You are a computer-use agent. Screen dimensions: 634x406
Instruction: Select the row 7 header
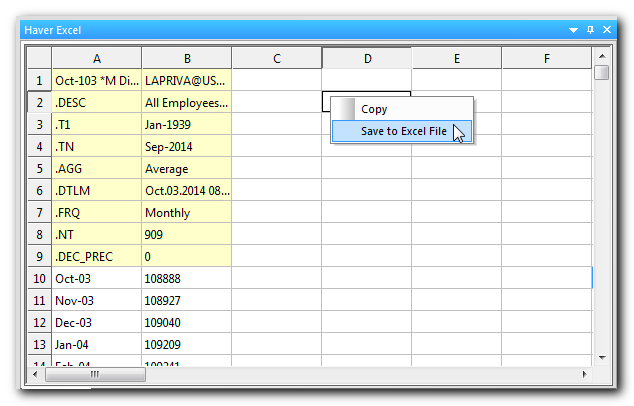coord(39,212)
